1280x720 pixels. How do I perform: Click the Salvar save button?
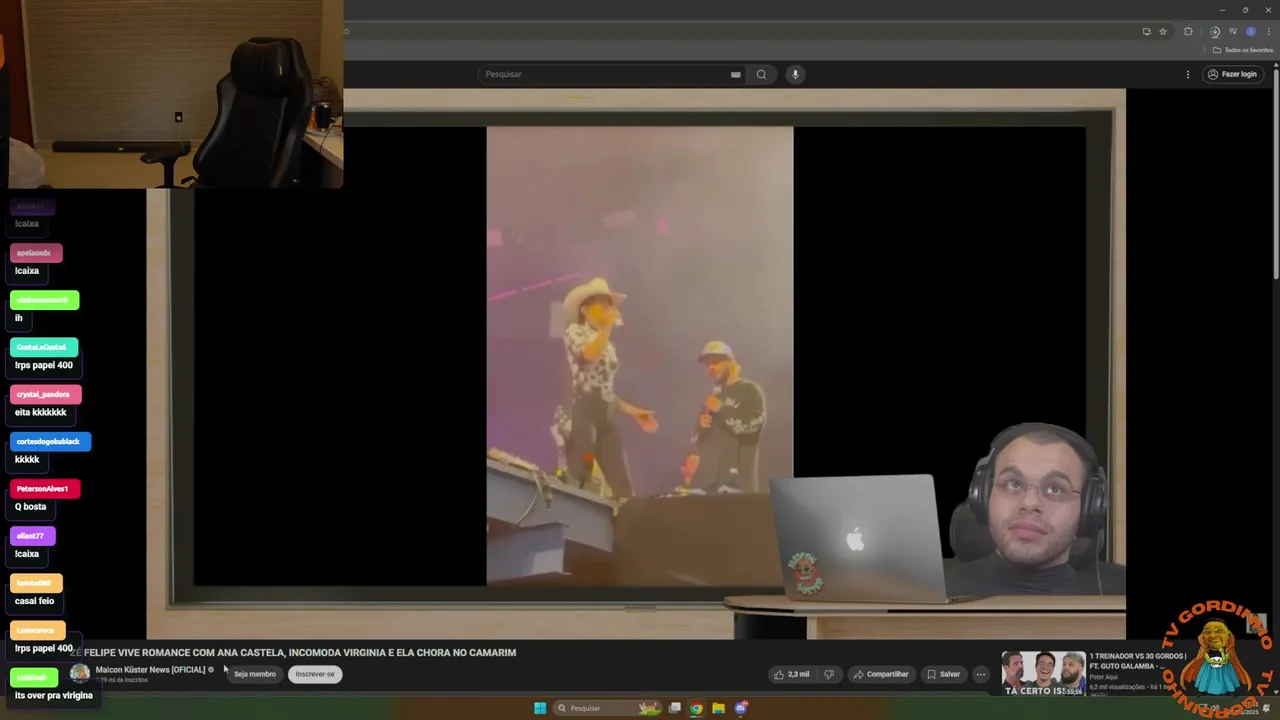click(x=943, y=674)
